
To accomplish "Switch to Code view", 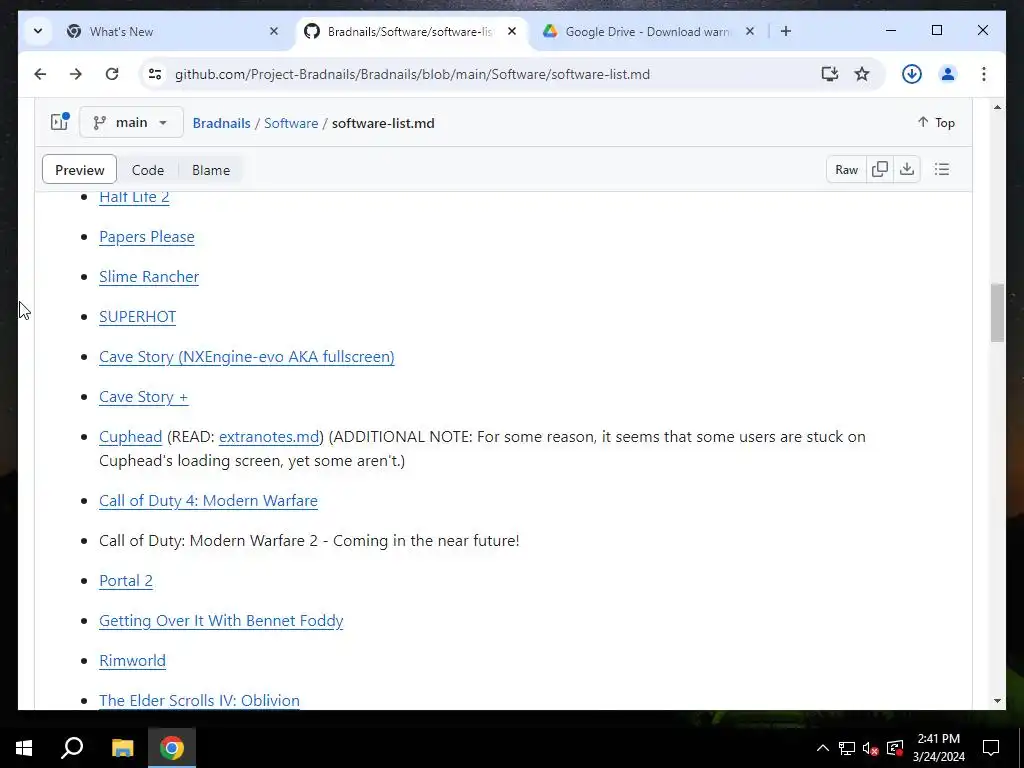I will [x=148, y=170].
